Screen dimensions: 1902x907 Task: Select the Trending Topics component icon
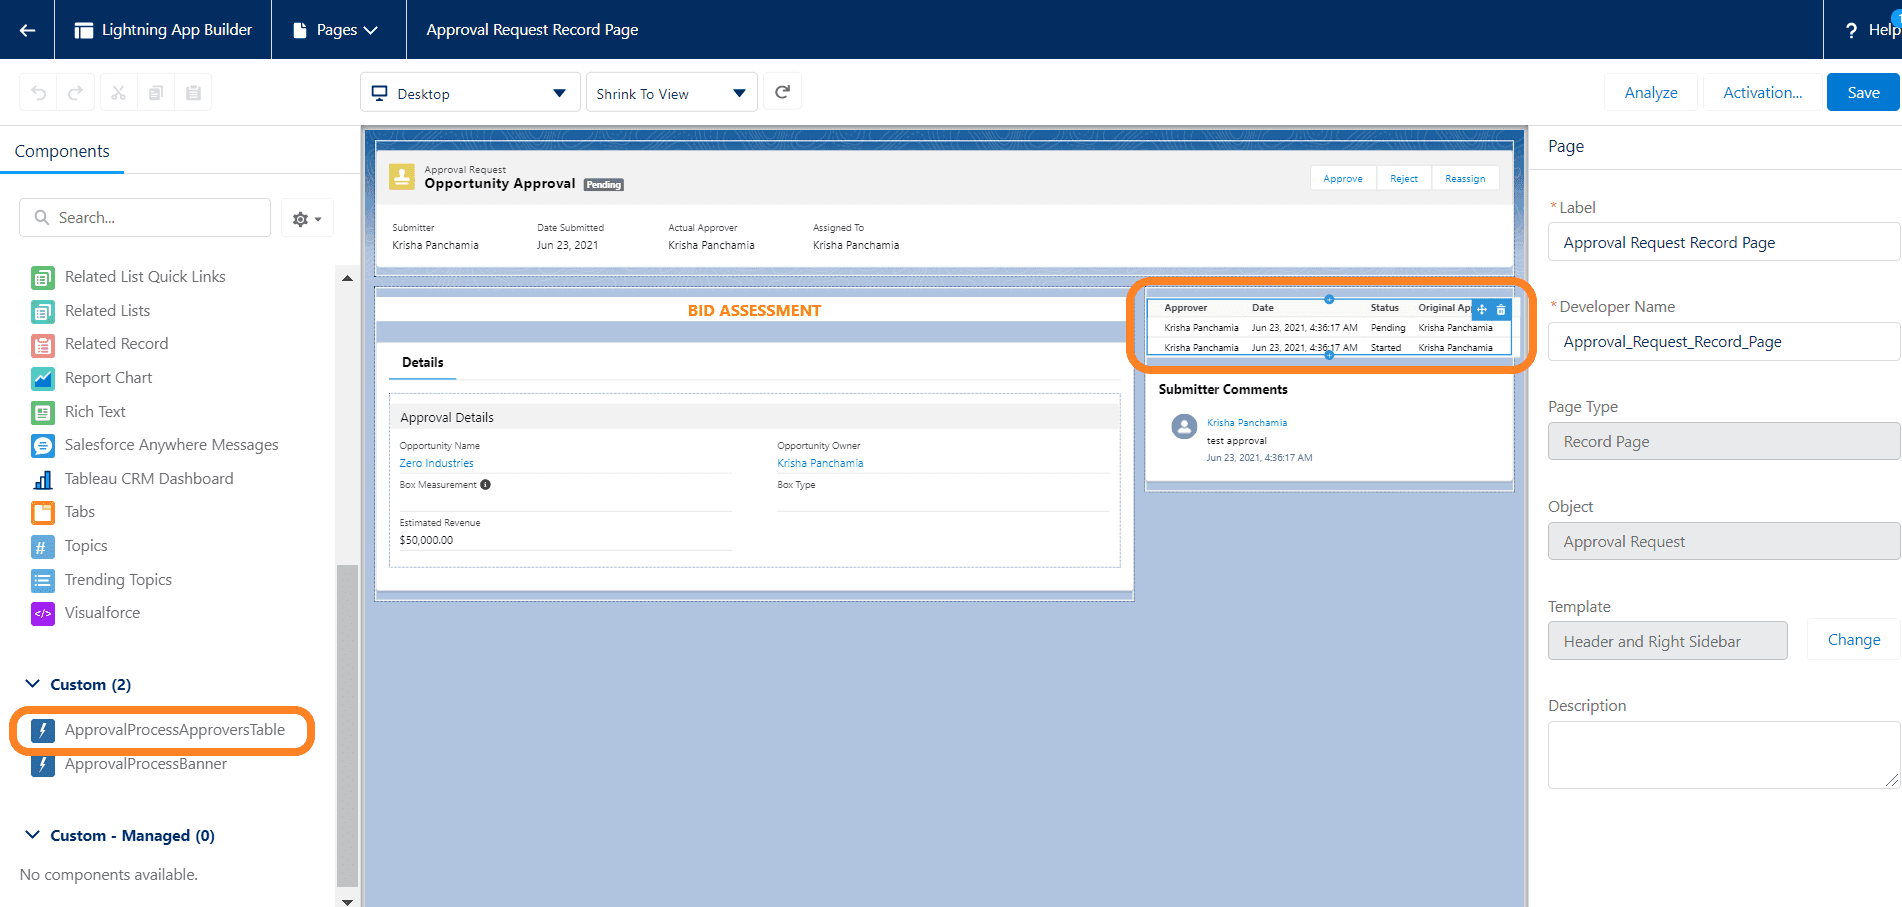pos(43,580)
